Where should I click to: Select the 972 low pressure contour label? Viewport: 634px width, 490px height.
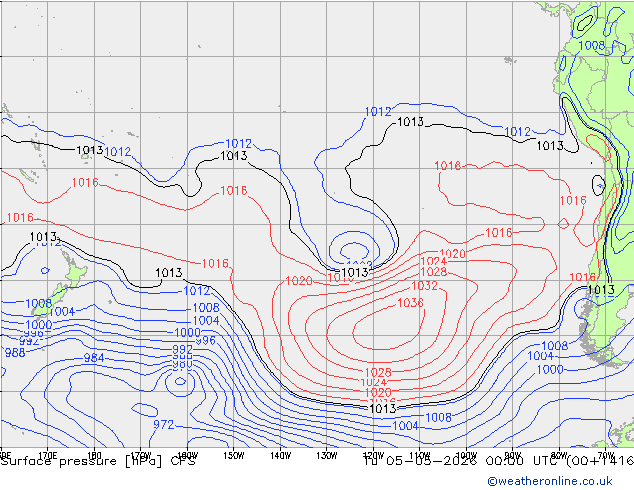pos(163,425)
